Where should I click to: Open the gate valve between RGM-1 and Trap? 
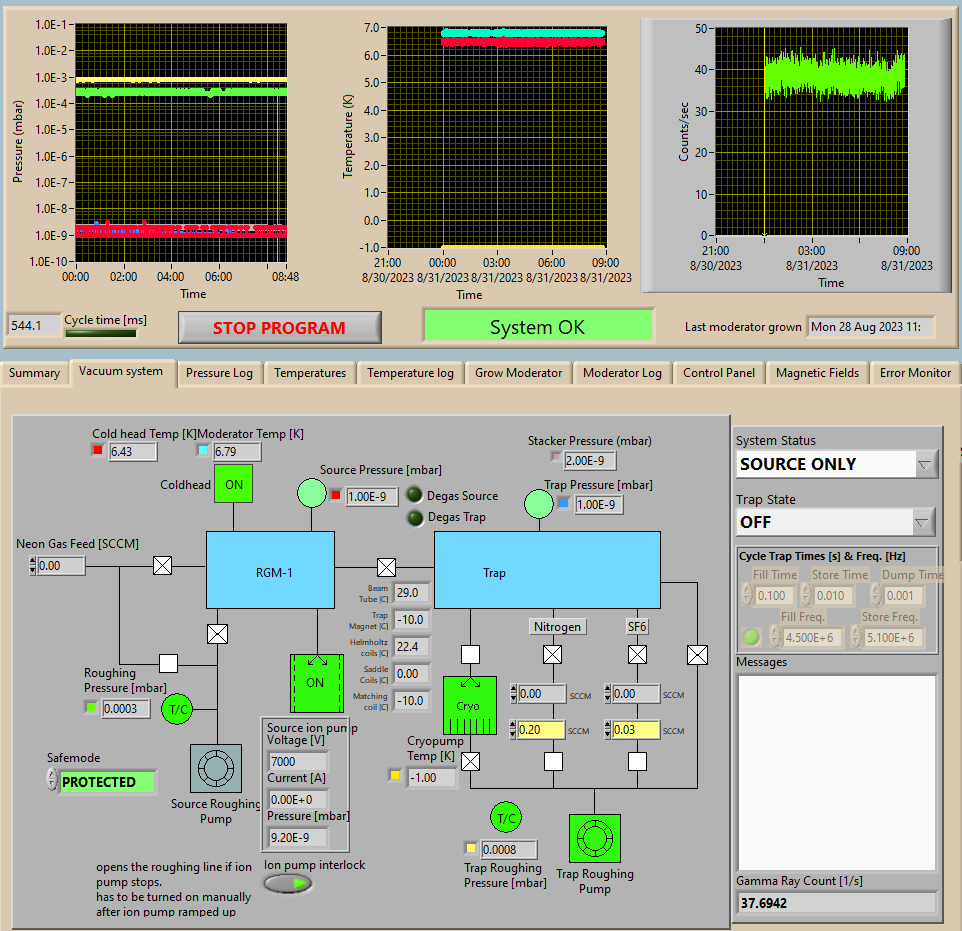click(x=385, y=567)
